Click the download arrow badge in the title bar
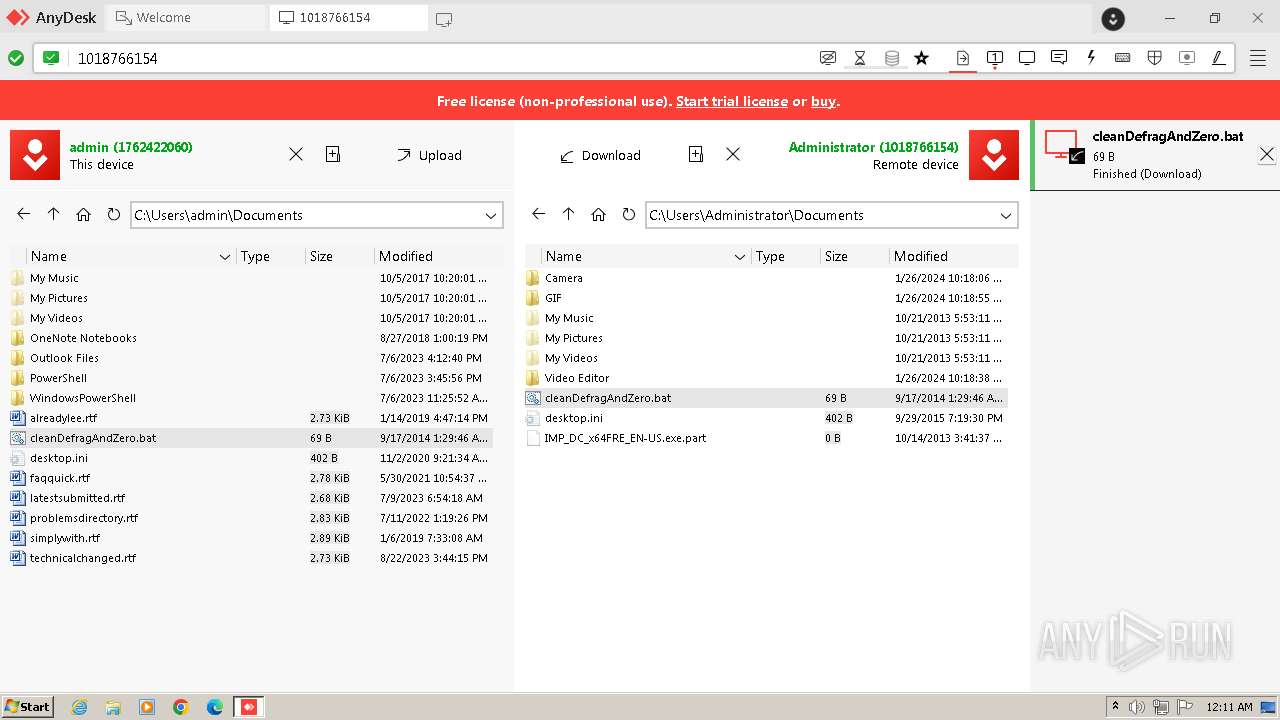Viewport: 1280px width, 720px height. 1113,19
